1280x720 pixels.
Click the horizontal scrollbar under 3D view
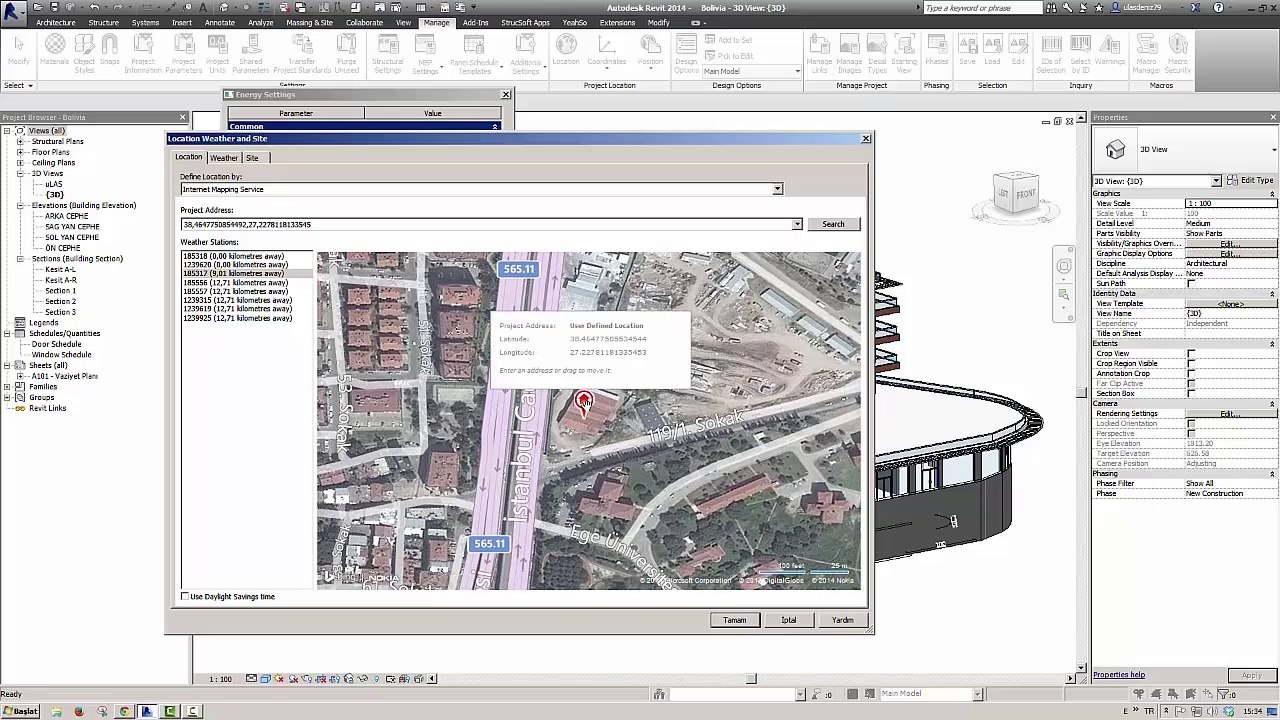tap(750, 679)
